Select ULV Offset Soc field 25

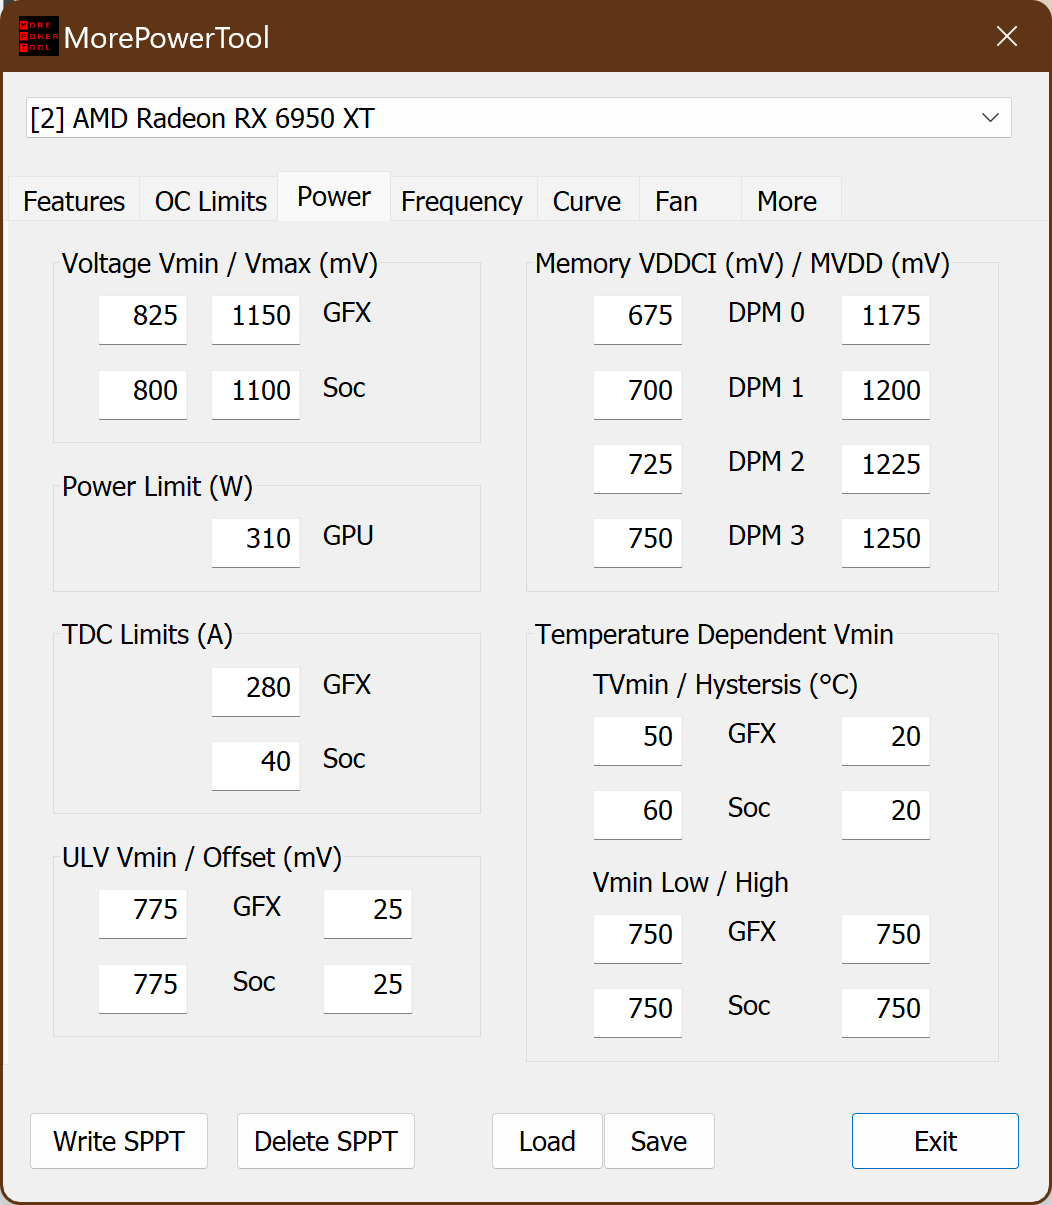368,988
